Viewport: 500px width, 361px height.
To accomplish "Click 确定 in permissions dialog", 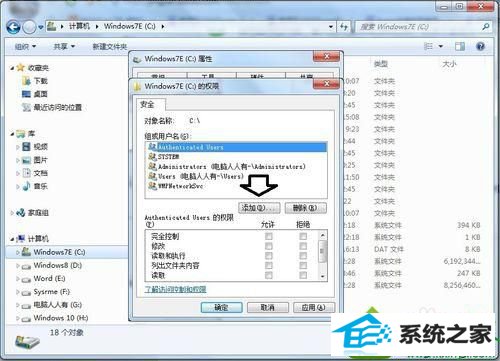I will 221,307.
